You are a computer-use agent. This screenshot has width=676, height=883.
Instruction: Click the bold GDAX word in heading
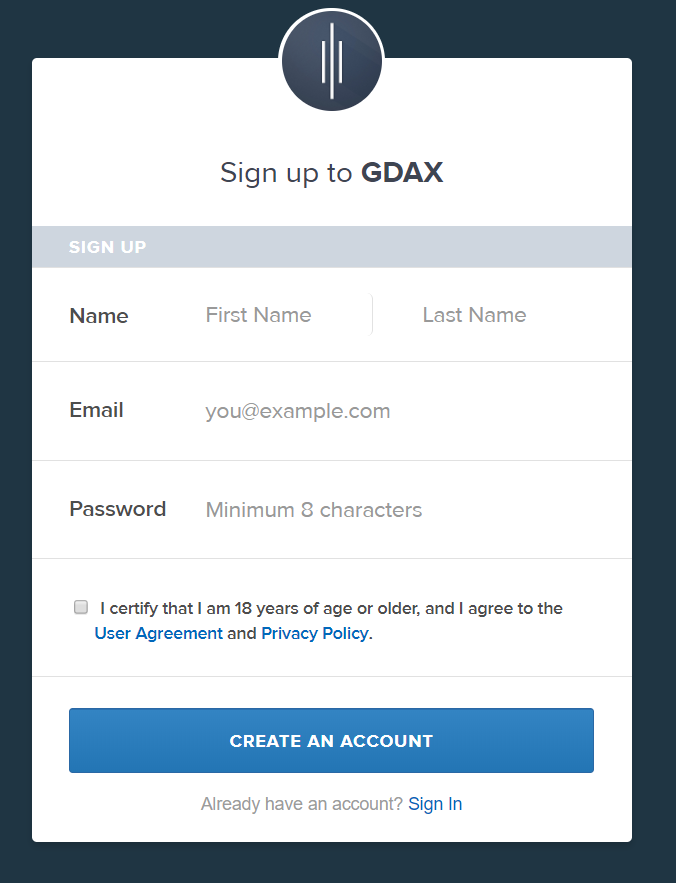[402, 172]
